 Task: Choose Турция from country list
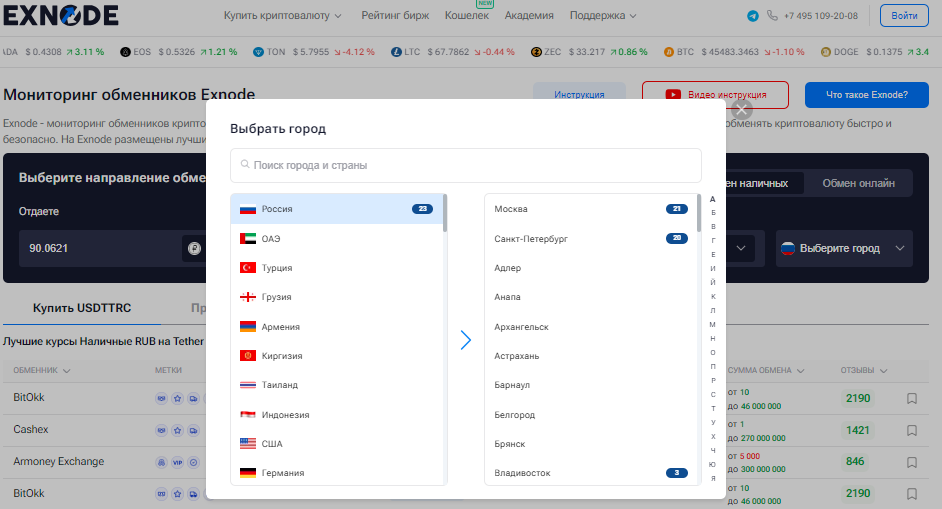coord(336,267)
